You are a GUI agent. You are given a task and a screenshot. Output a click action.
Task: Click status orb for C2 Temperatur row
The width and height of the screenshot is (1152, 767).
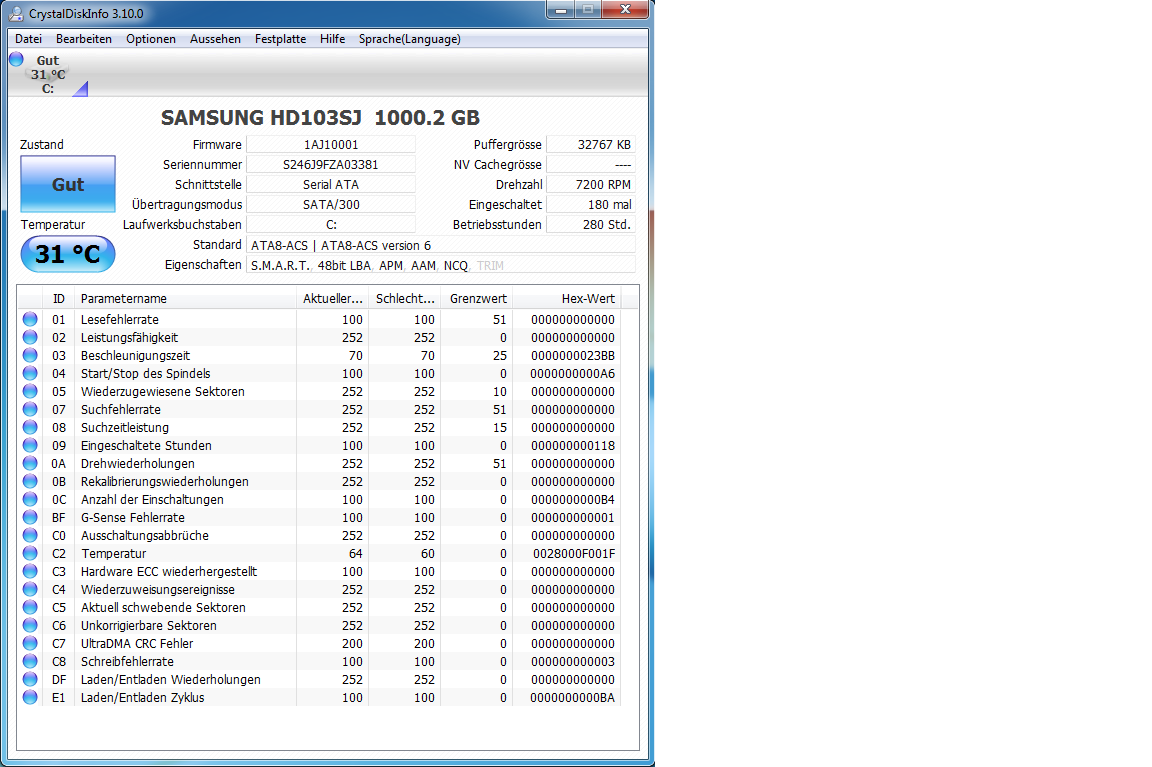pos(30,553)
